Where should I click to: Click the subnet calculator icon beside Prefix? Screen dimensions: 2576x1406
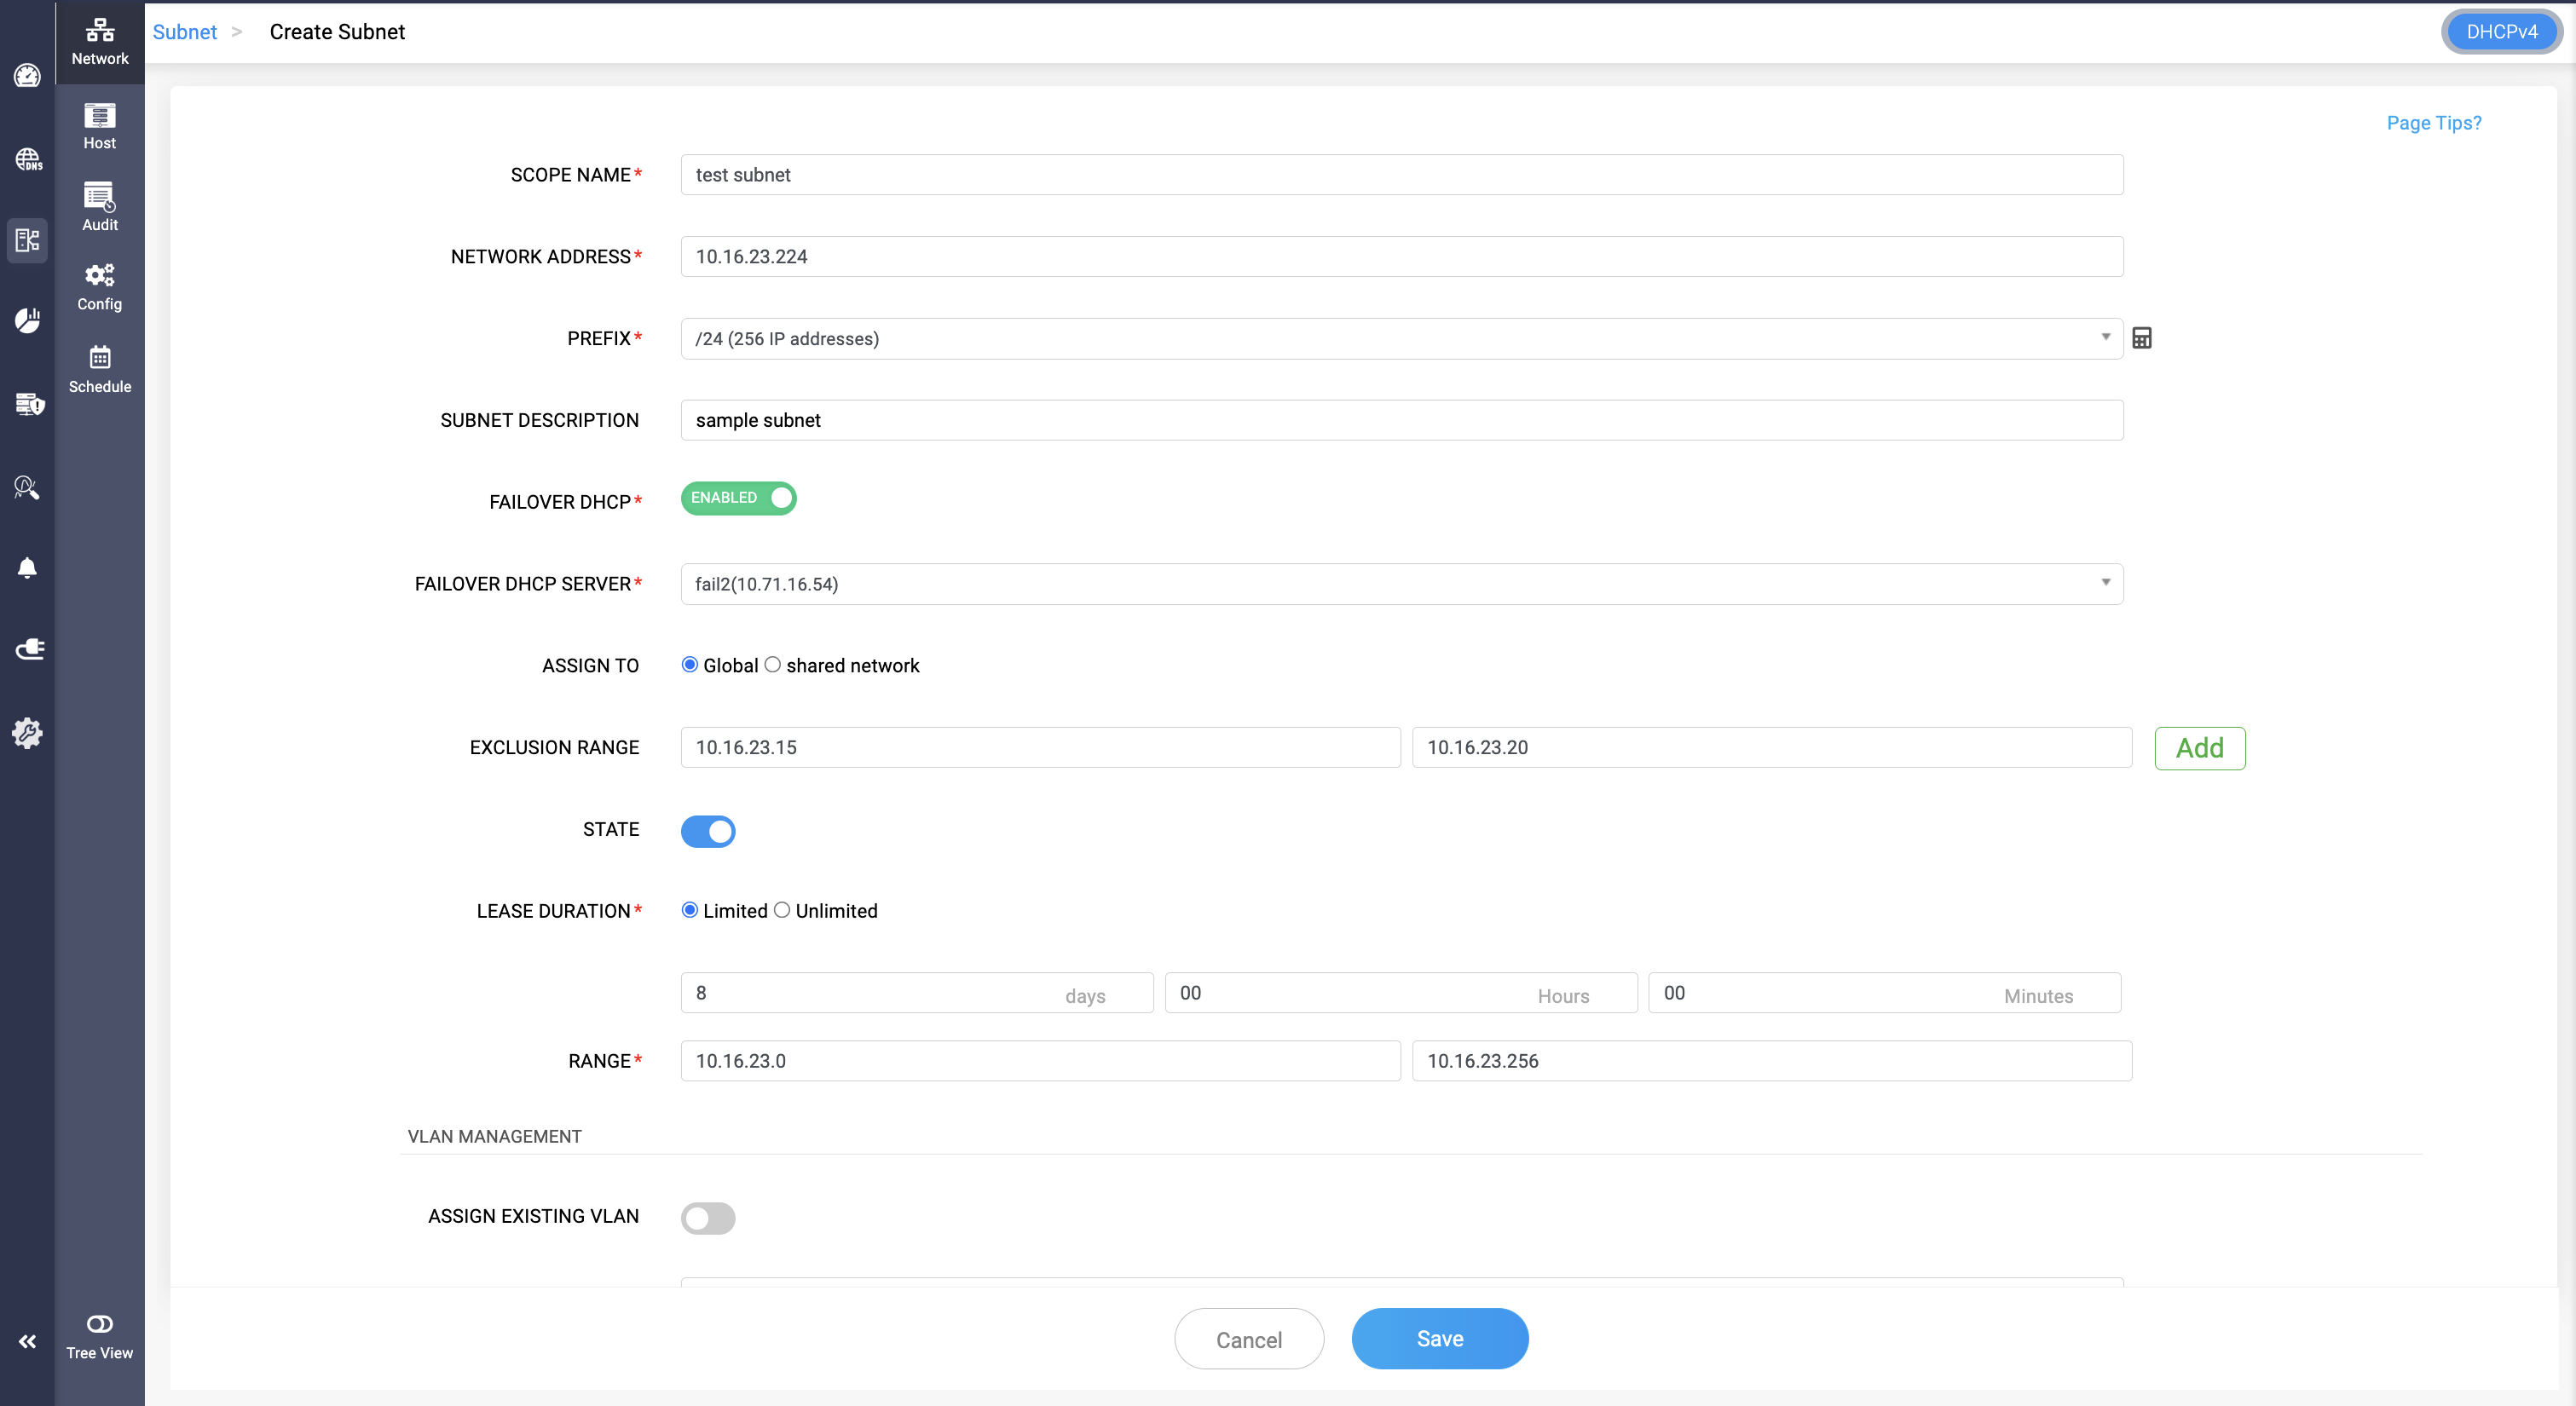(2141, 338)
